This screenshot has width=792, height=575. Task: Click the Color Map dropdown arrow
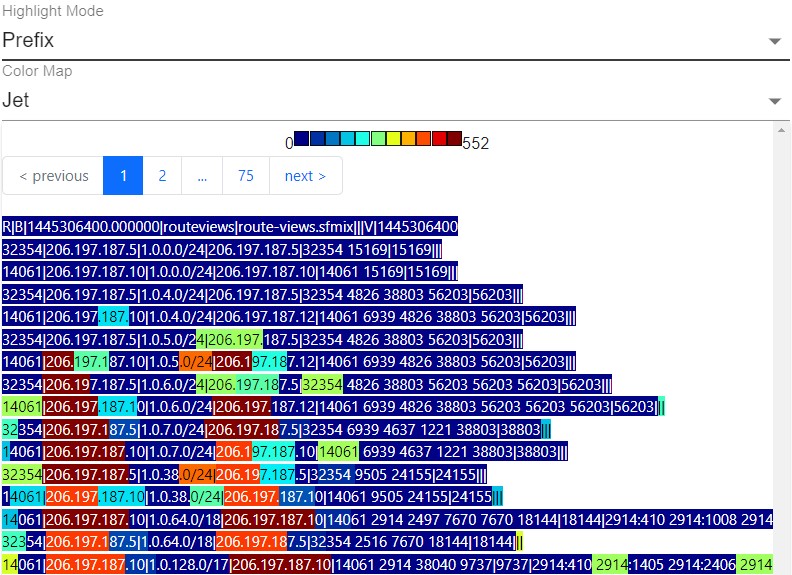coord(775,101)
